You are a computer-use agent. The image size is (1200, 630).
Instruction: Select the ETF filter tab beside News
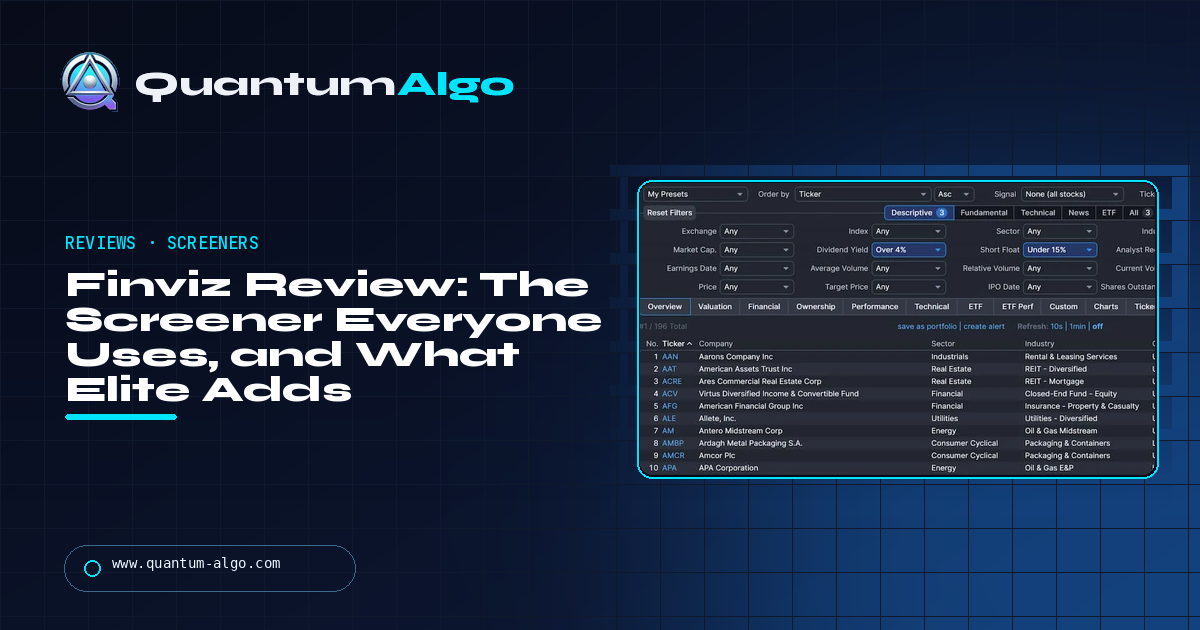pos(1109,213)
